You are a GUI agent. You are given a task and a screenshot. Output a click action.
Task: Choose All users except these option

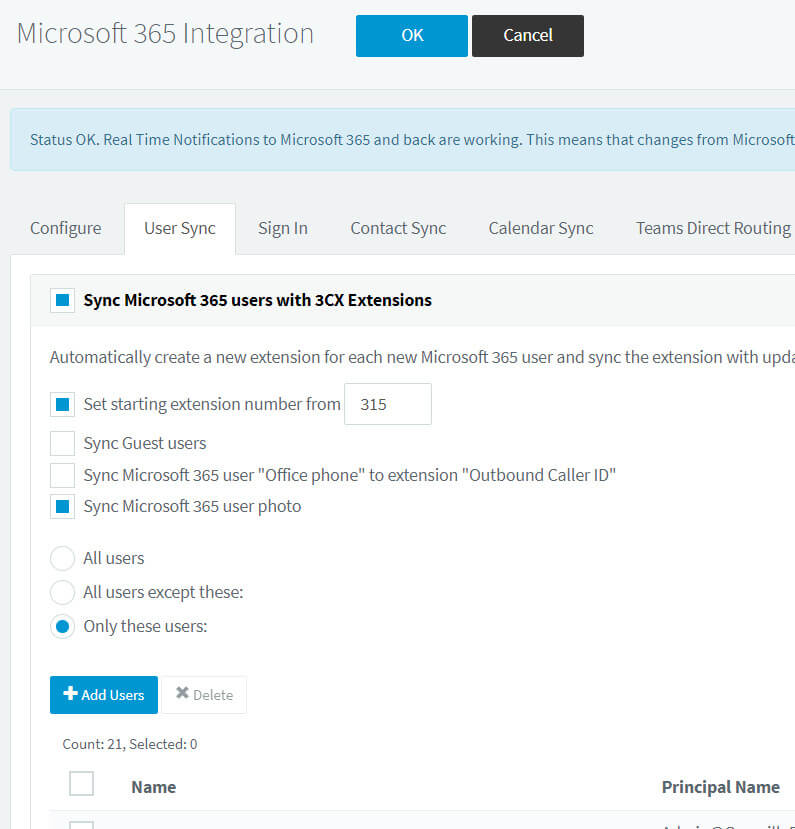62,593
